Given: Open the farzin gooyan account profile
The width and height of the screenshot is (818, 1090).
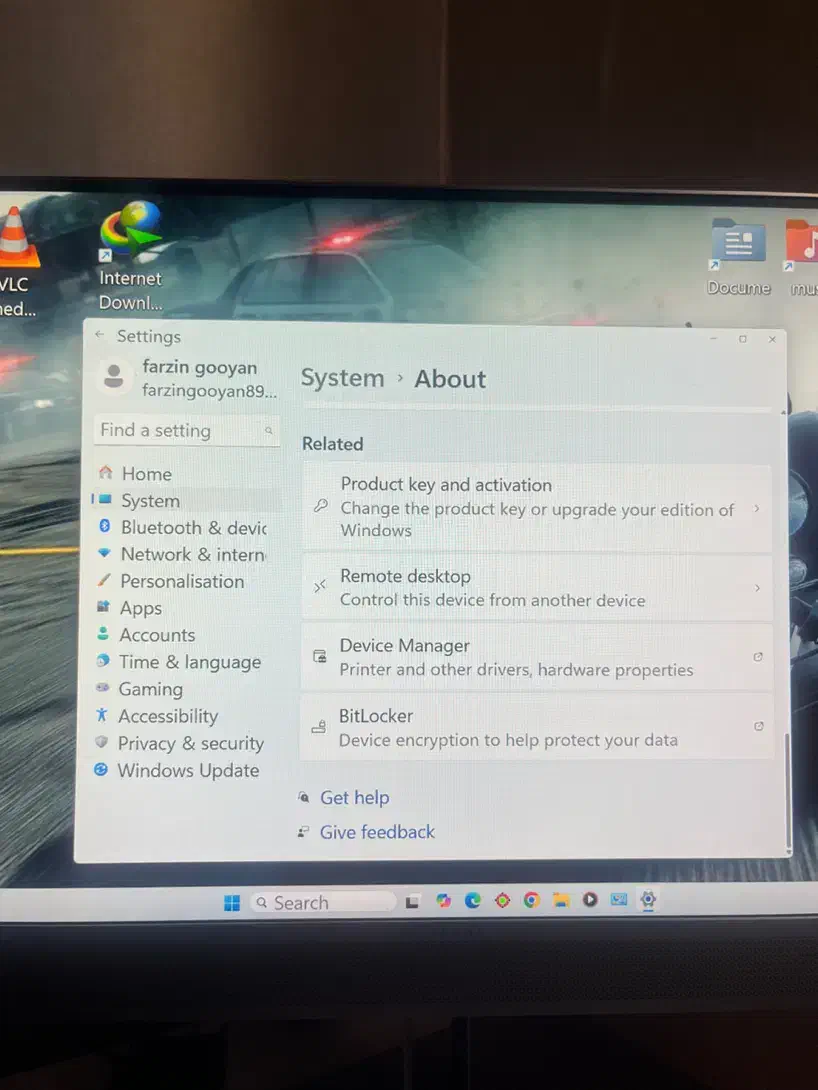Looking at the screenshot, I should (188, 378).
